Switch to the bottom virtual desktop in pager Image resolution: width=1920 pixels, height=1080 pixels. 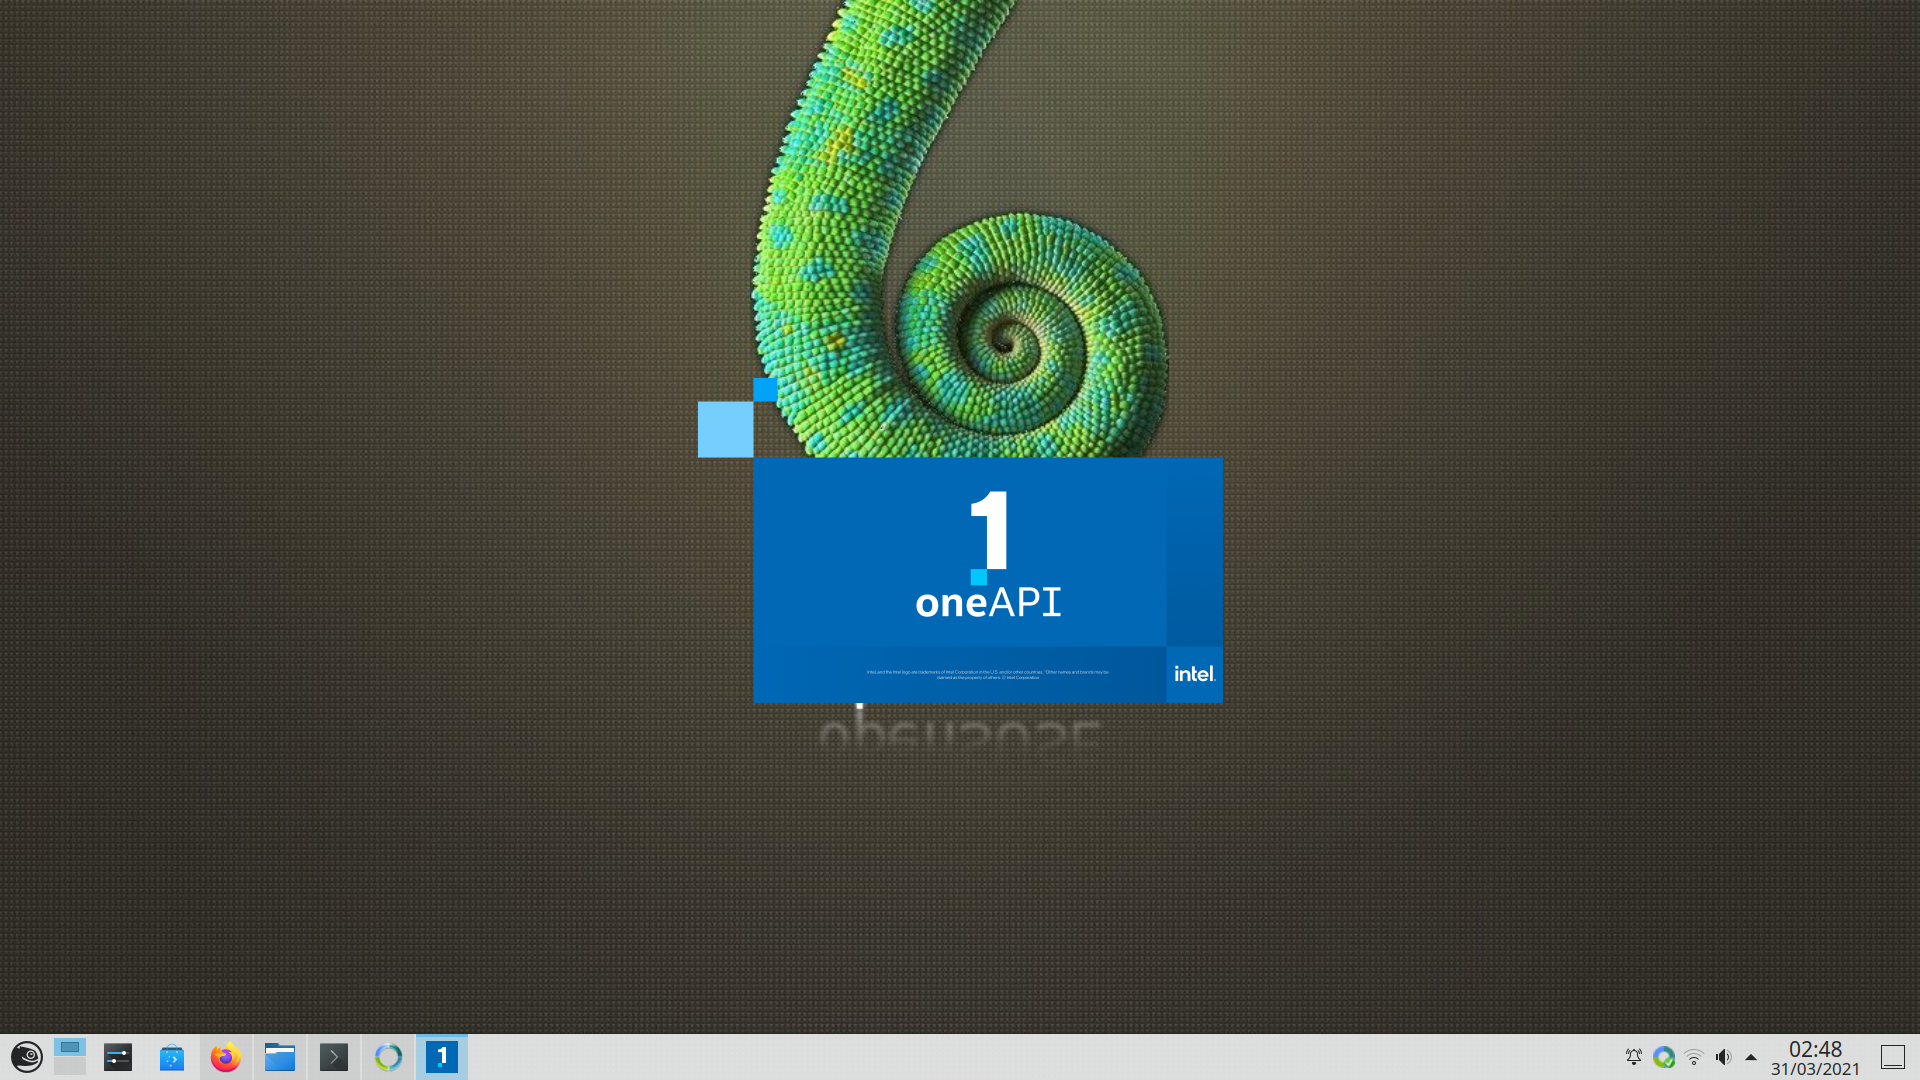(x=70, y=1066)
